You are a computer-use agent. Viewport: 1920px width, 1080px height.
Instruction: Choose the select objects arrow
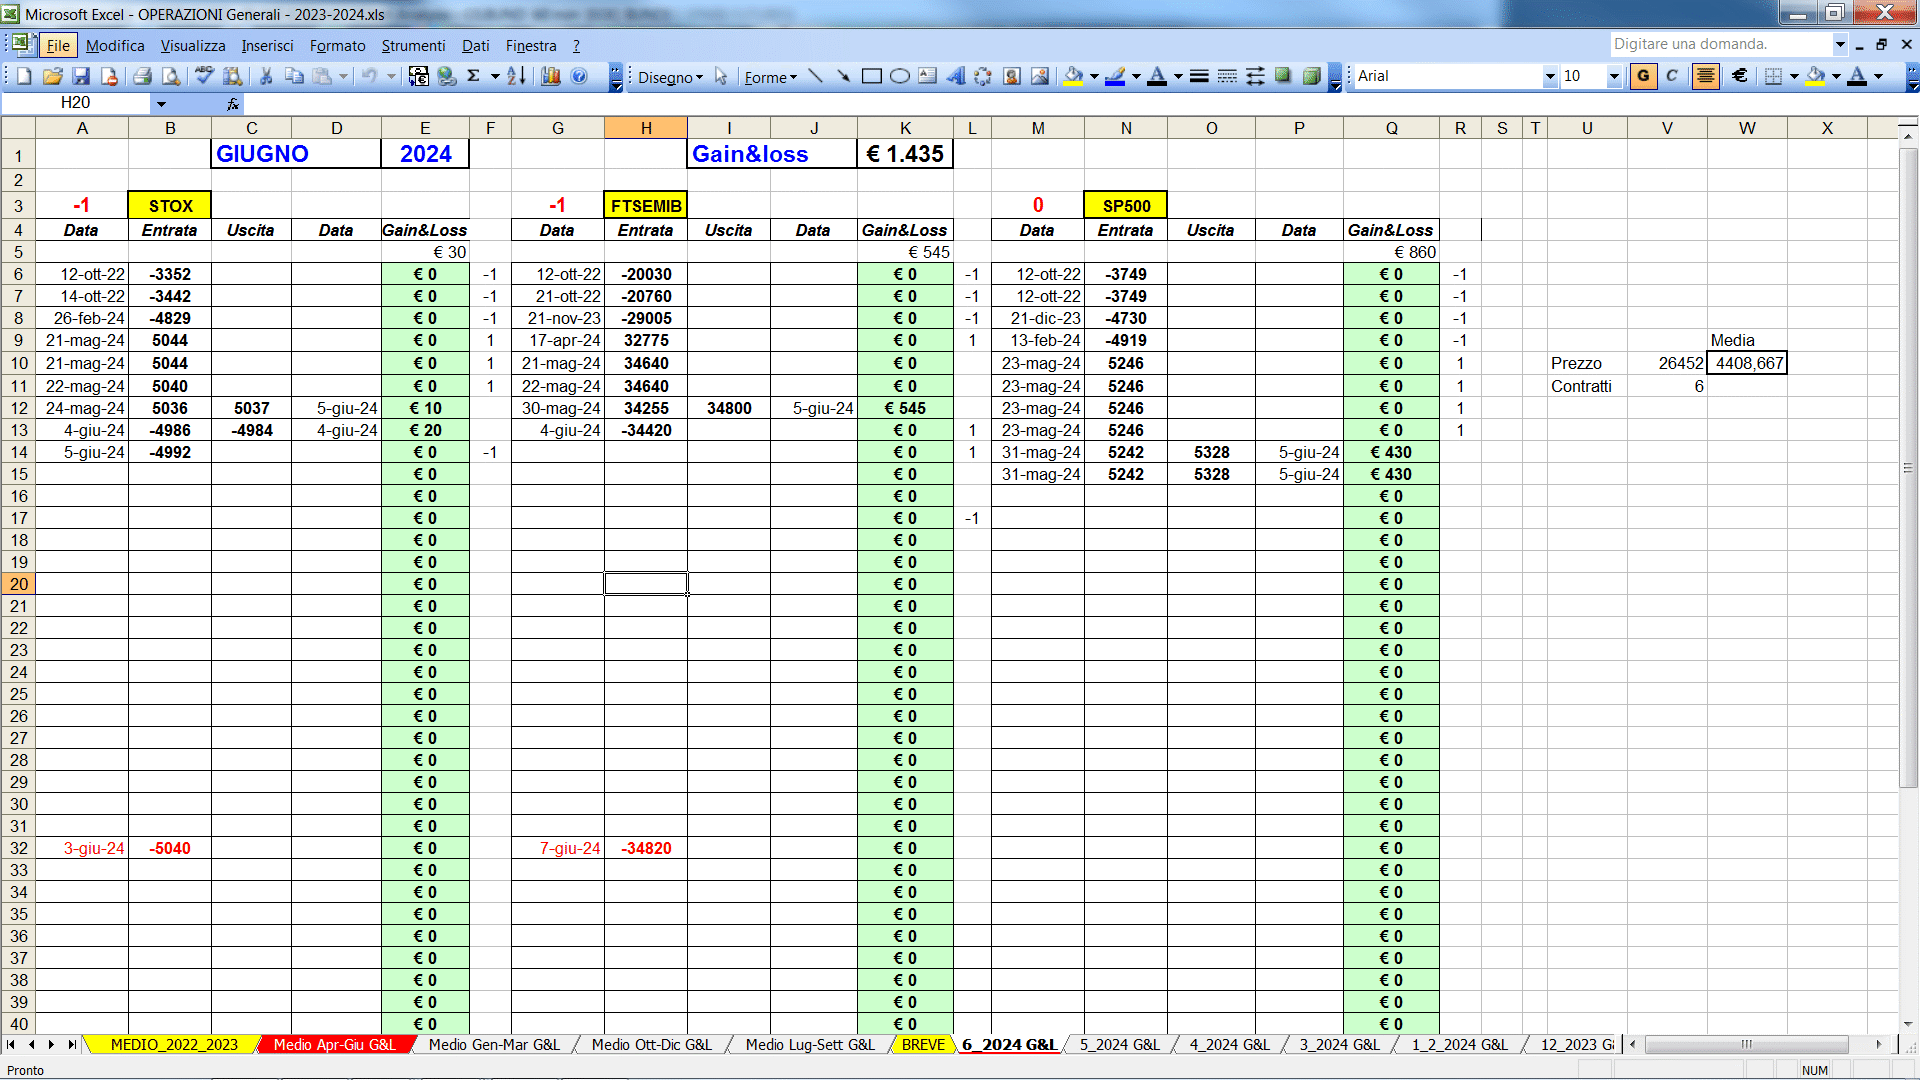click(x=721, y=77)
